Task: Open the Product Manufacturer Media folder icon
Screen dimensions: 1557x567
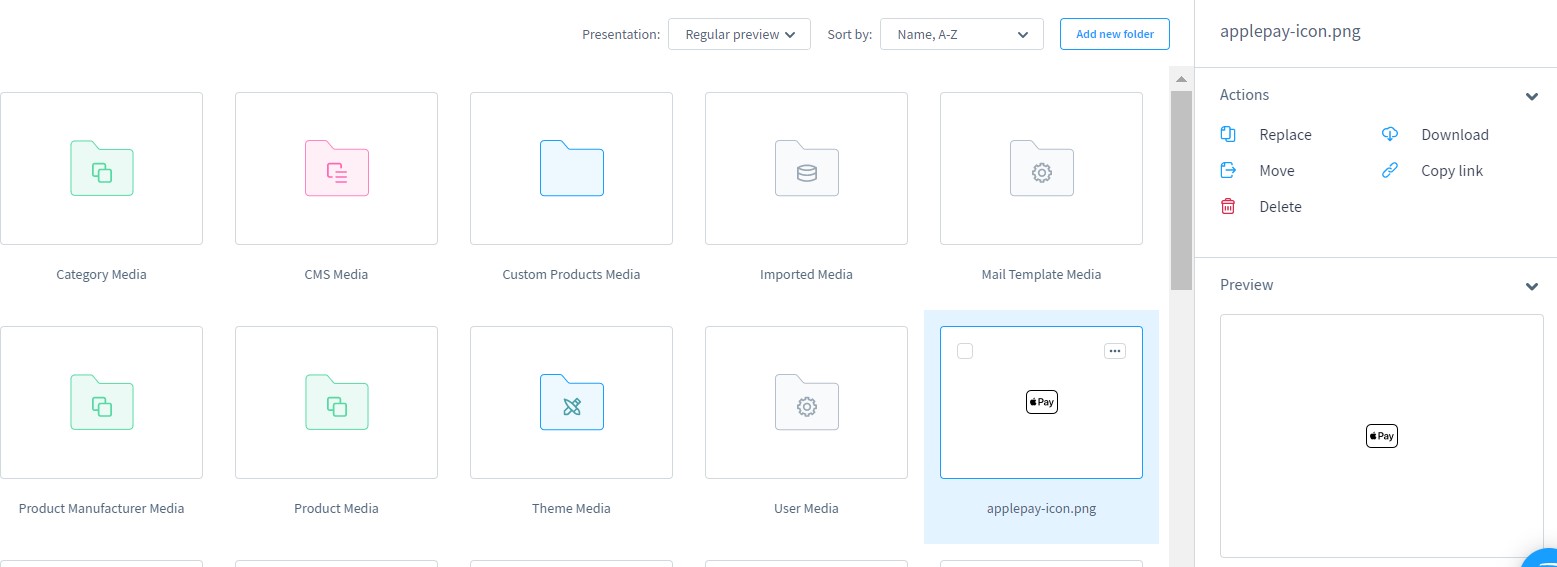Action: [x=101, y=402]
